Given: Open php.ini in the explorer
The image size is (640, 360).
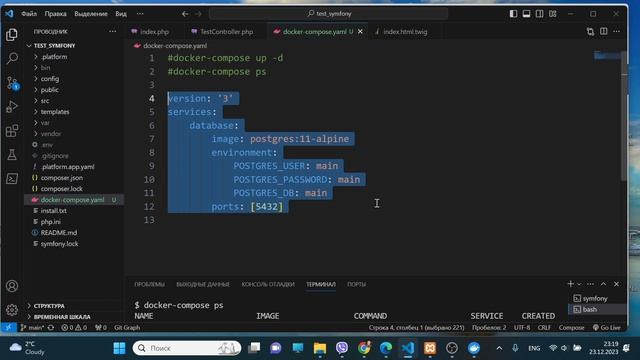Looking at the screenshot, I should (x=51, y=222).
